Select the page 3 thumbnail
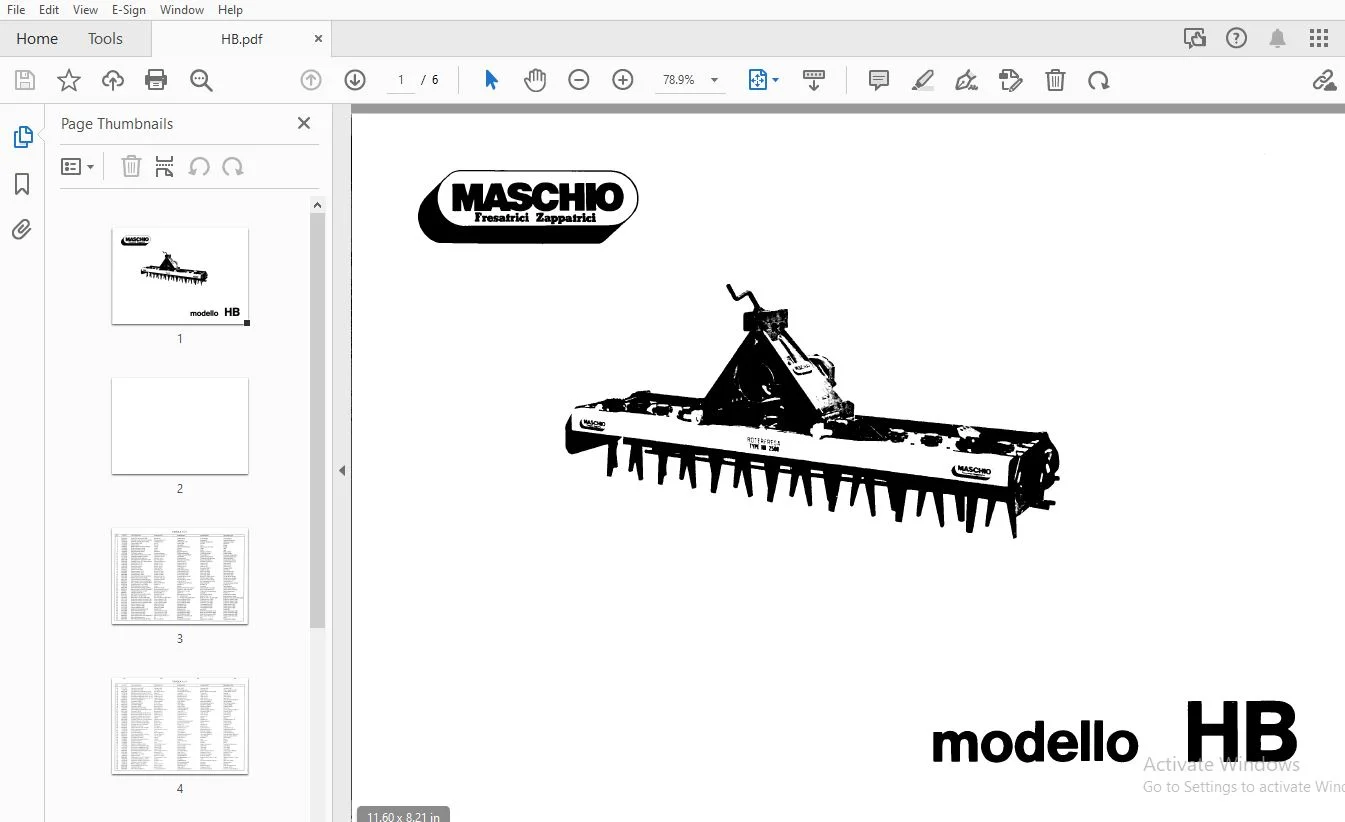This screenshot has width=1345, height=822. (x=180, y=576)
